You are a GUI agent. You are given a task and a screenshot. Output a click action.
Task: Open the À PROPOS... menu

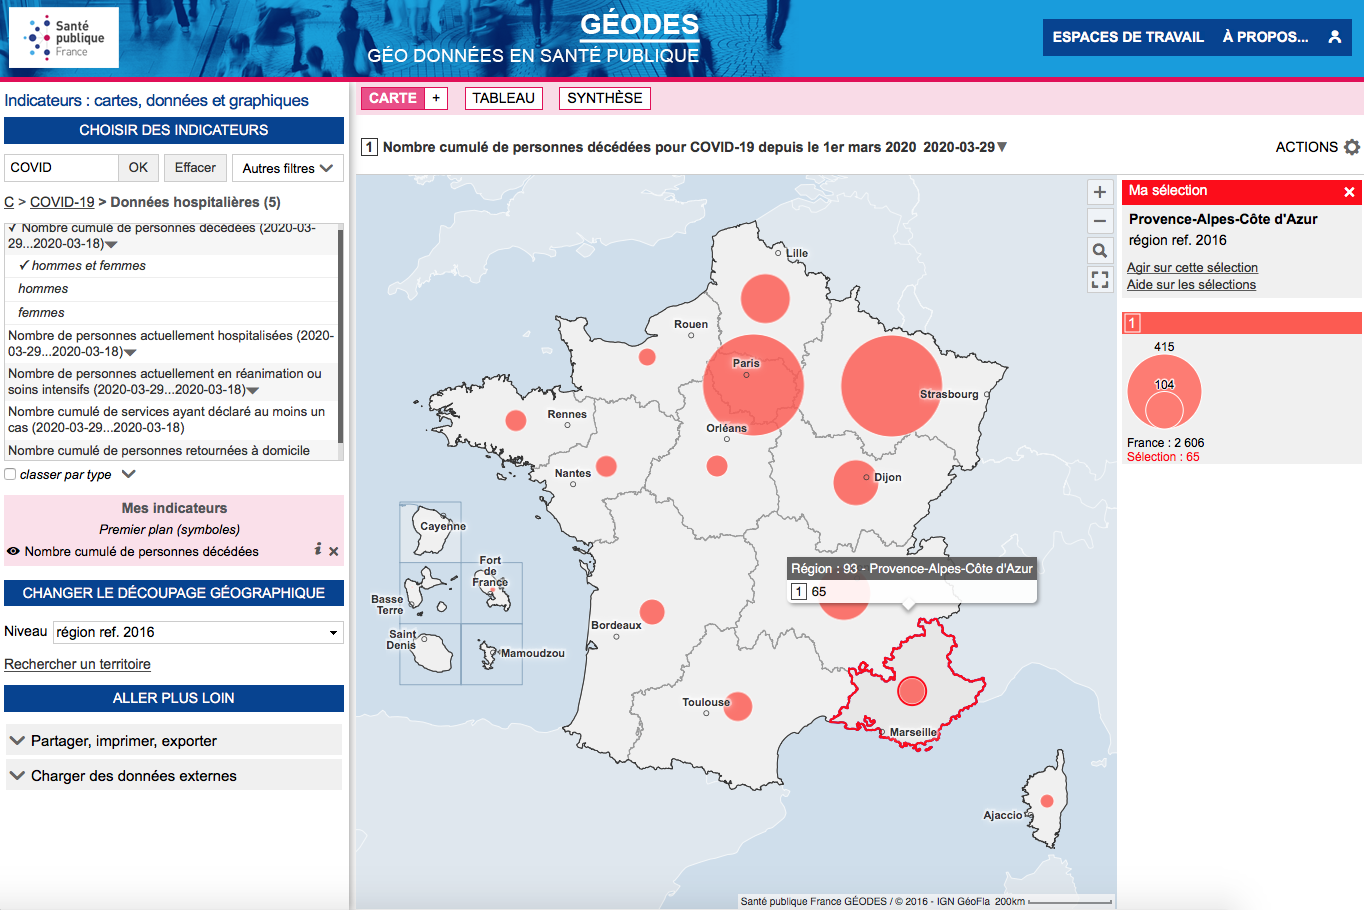pos(1265,37)
